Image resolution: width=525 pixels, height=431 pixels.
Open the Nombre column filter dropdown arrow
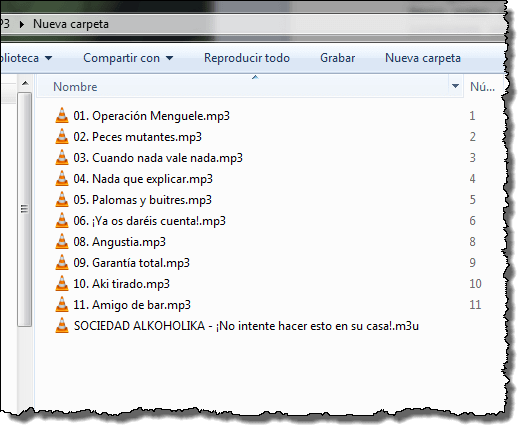pos(455,86)
